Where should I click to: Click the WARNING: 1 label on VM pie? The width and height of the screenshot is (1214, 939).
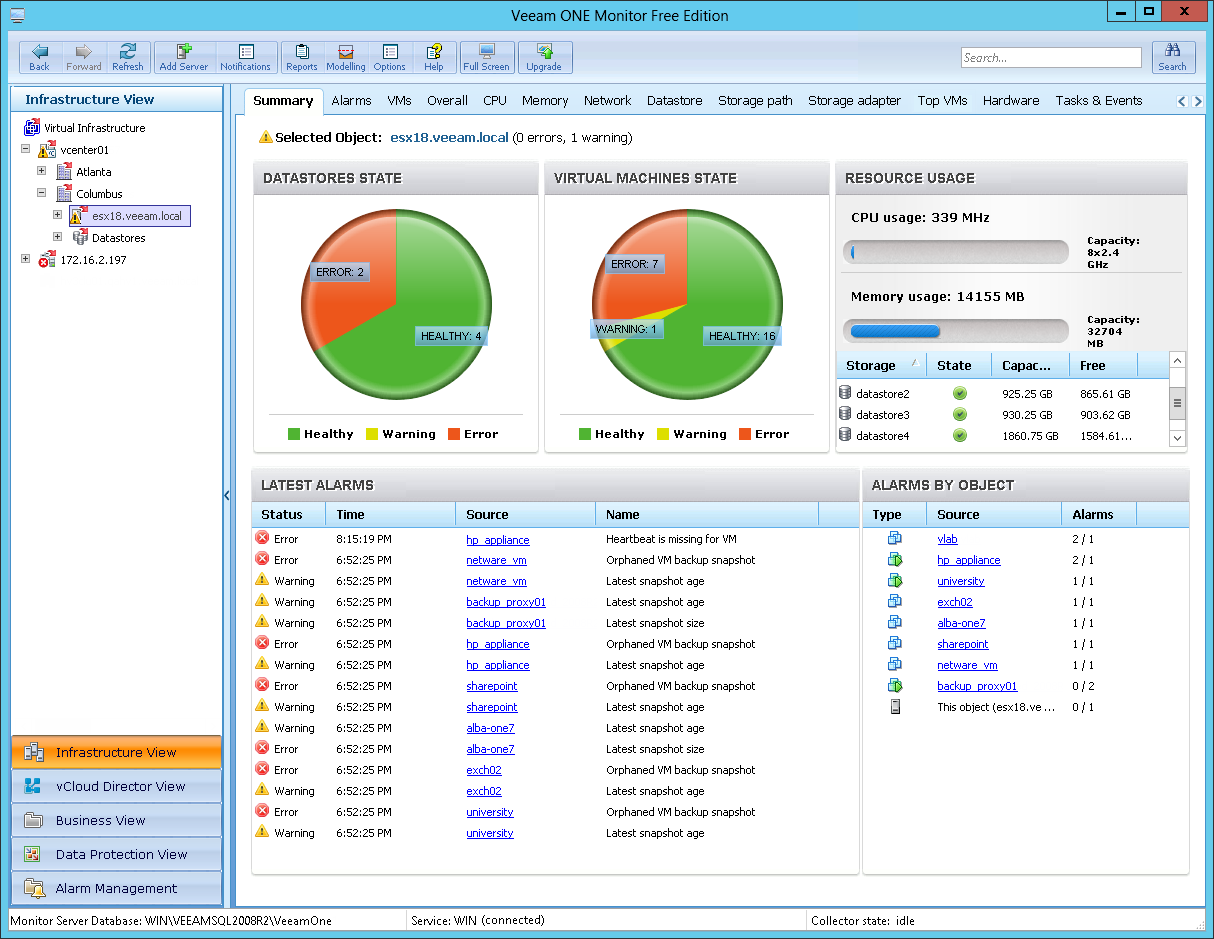click(x=626, y=329)
